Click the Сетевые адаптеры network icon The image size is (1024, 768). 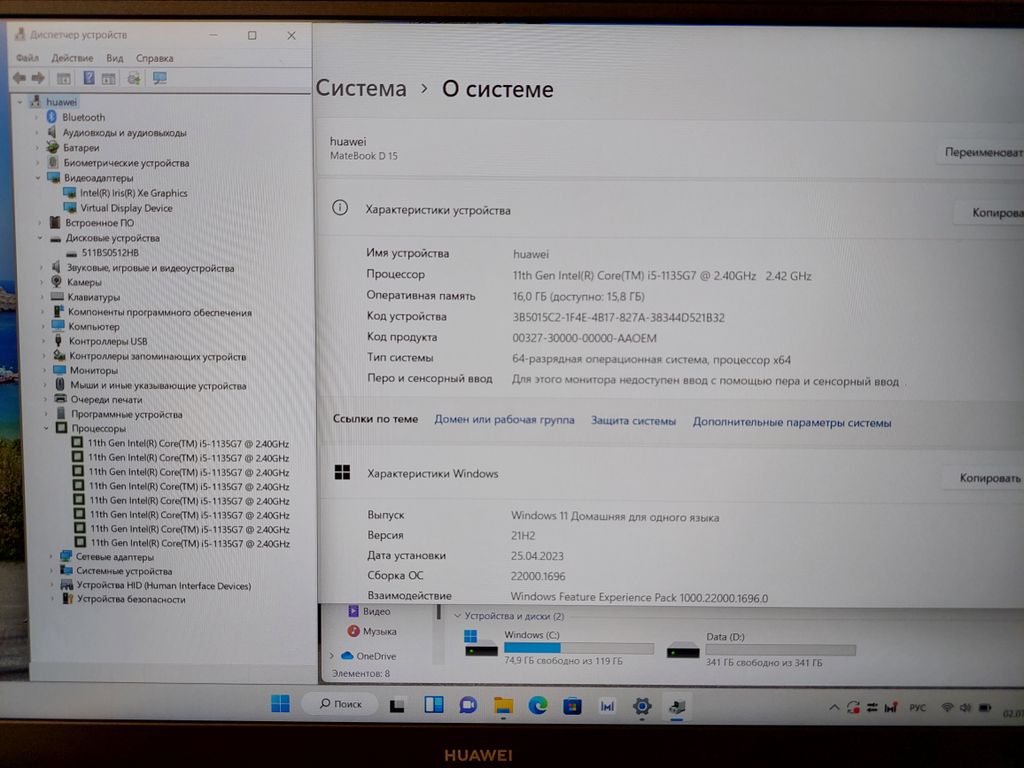65,556
